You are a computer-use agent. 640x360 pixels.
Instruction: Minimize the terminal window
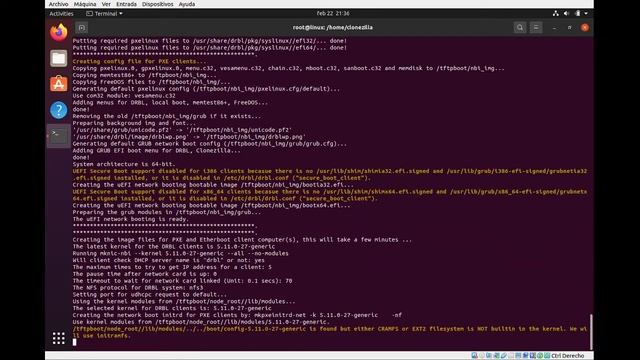pyautogui.click(x=554, y=28)
